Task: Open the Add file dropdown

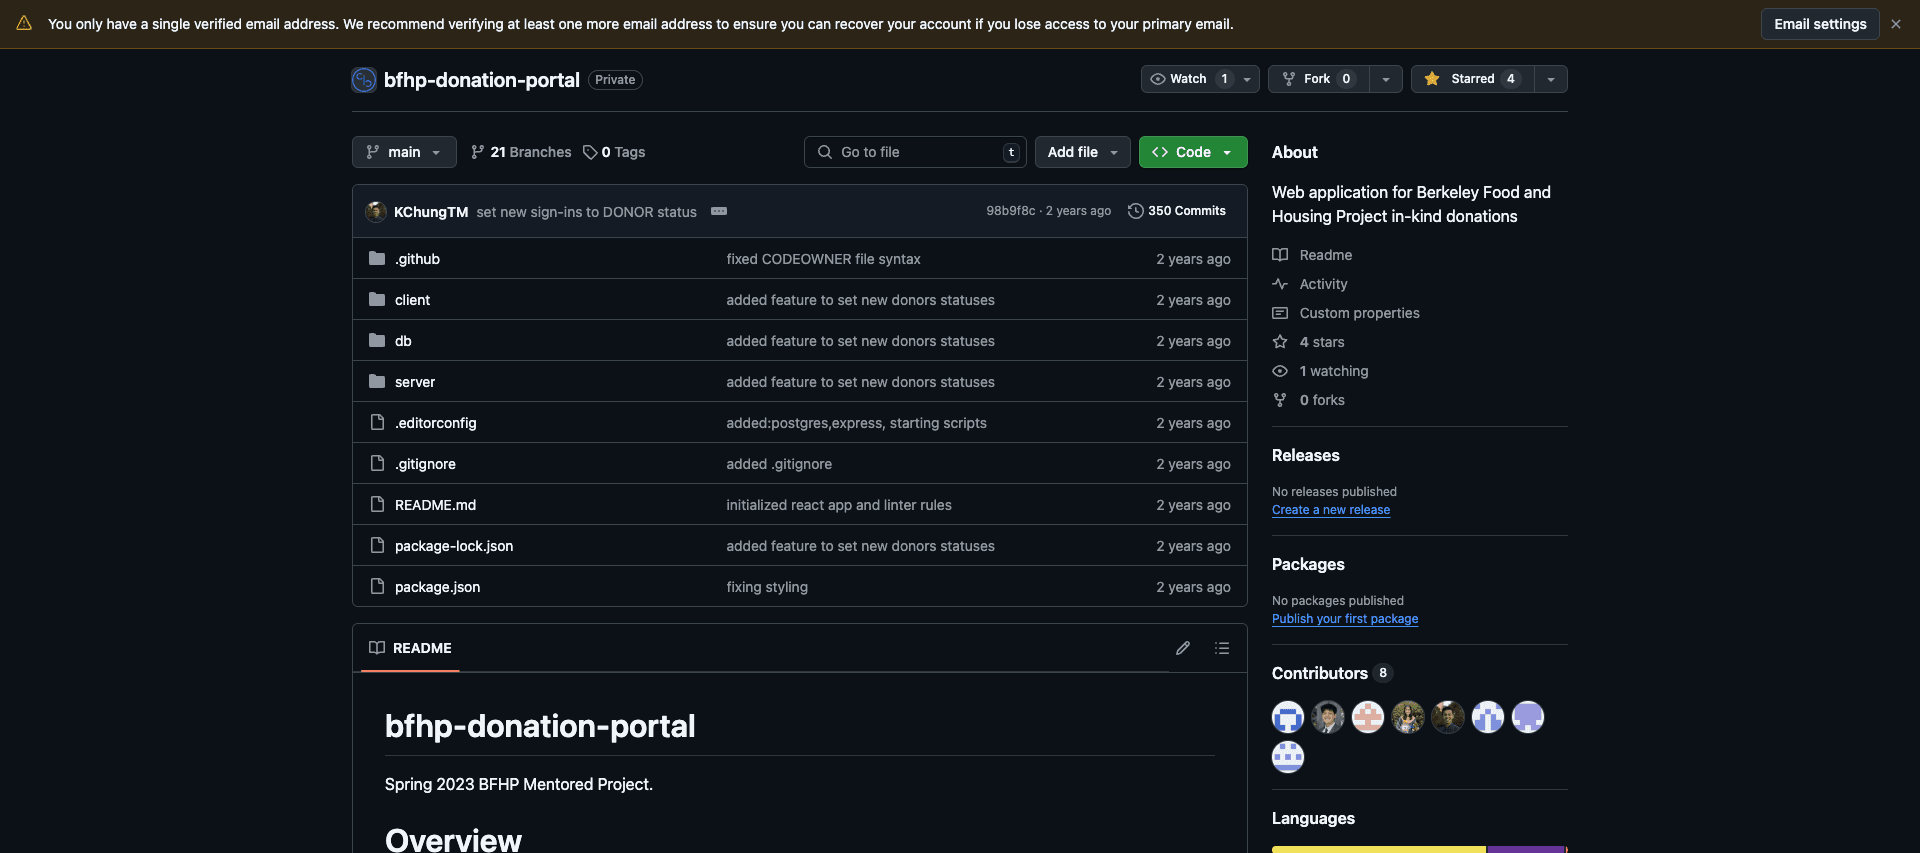Action: (x=1082, y=152)
